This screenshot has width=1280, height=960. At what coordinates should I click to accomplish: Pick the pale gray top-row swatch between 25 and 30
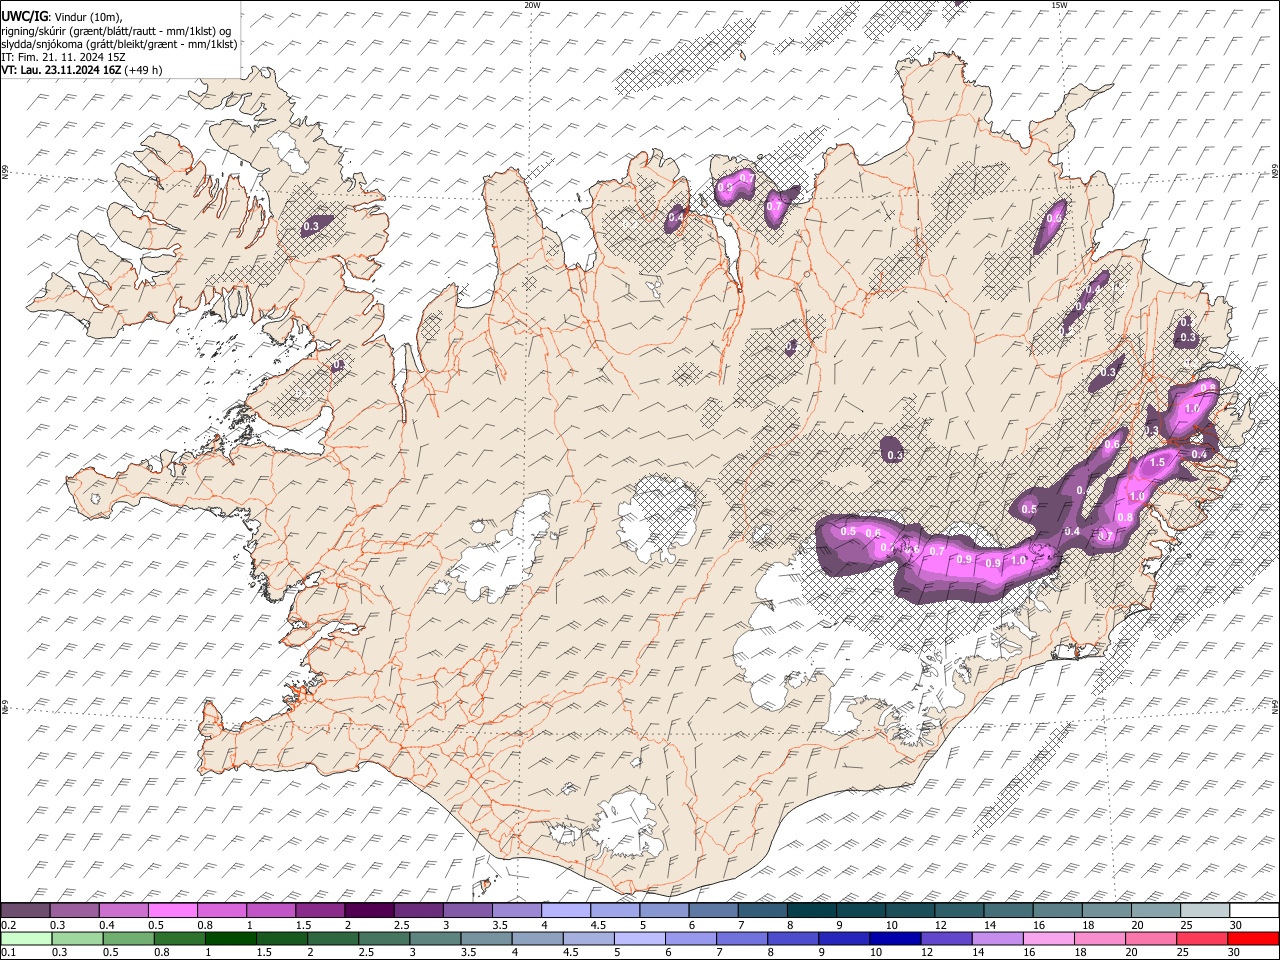click(1206, 911)
